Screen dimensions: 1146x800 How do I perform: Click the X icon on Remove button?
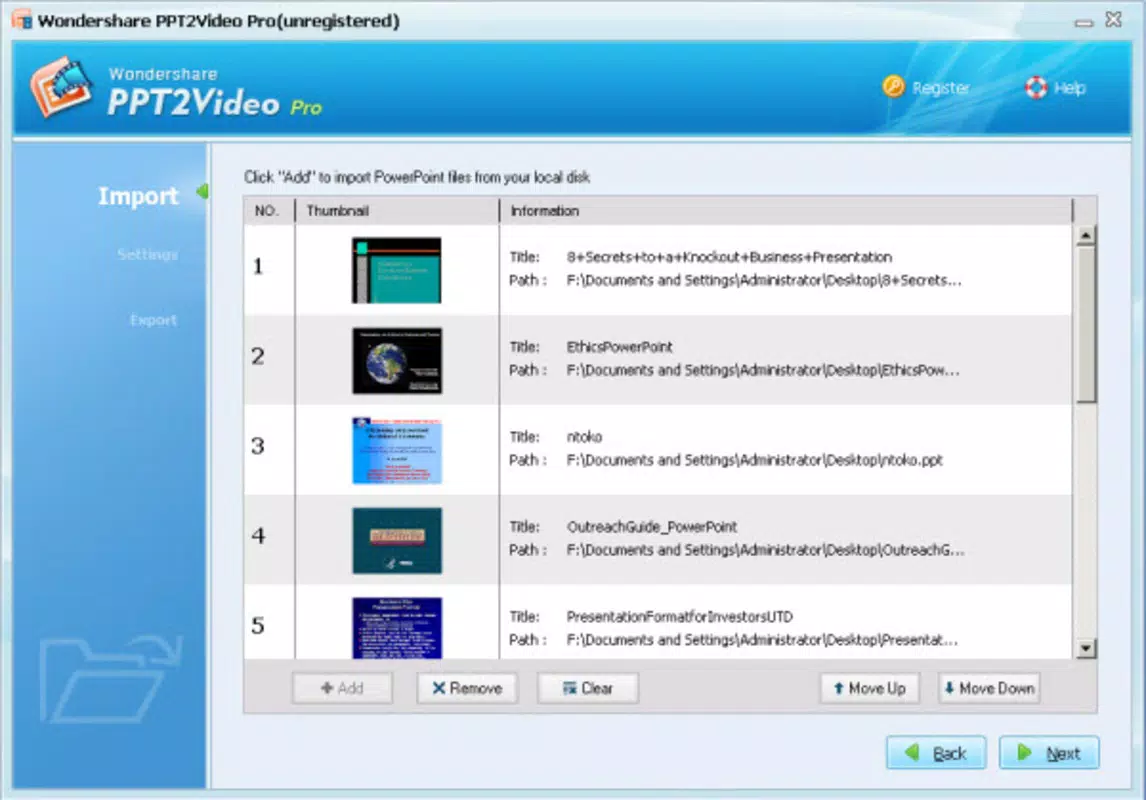click(x=439, y=688)
